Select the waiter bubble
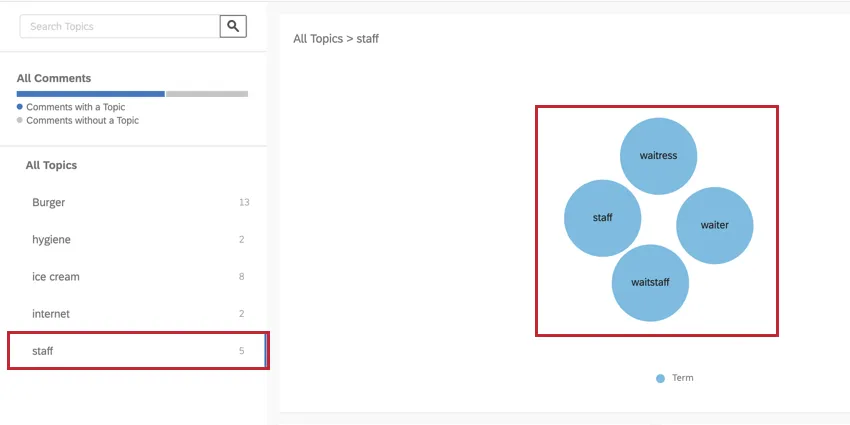Viewport: 850px width, 425px height. [714, 225]
